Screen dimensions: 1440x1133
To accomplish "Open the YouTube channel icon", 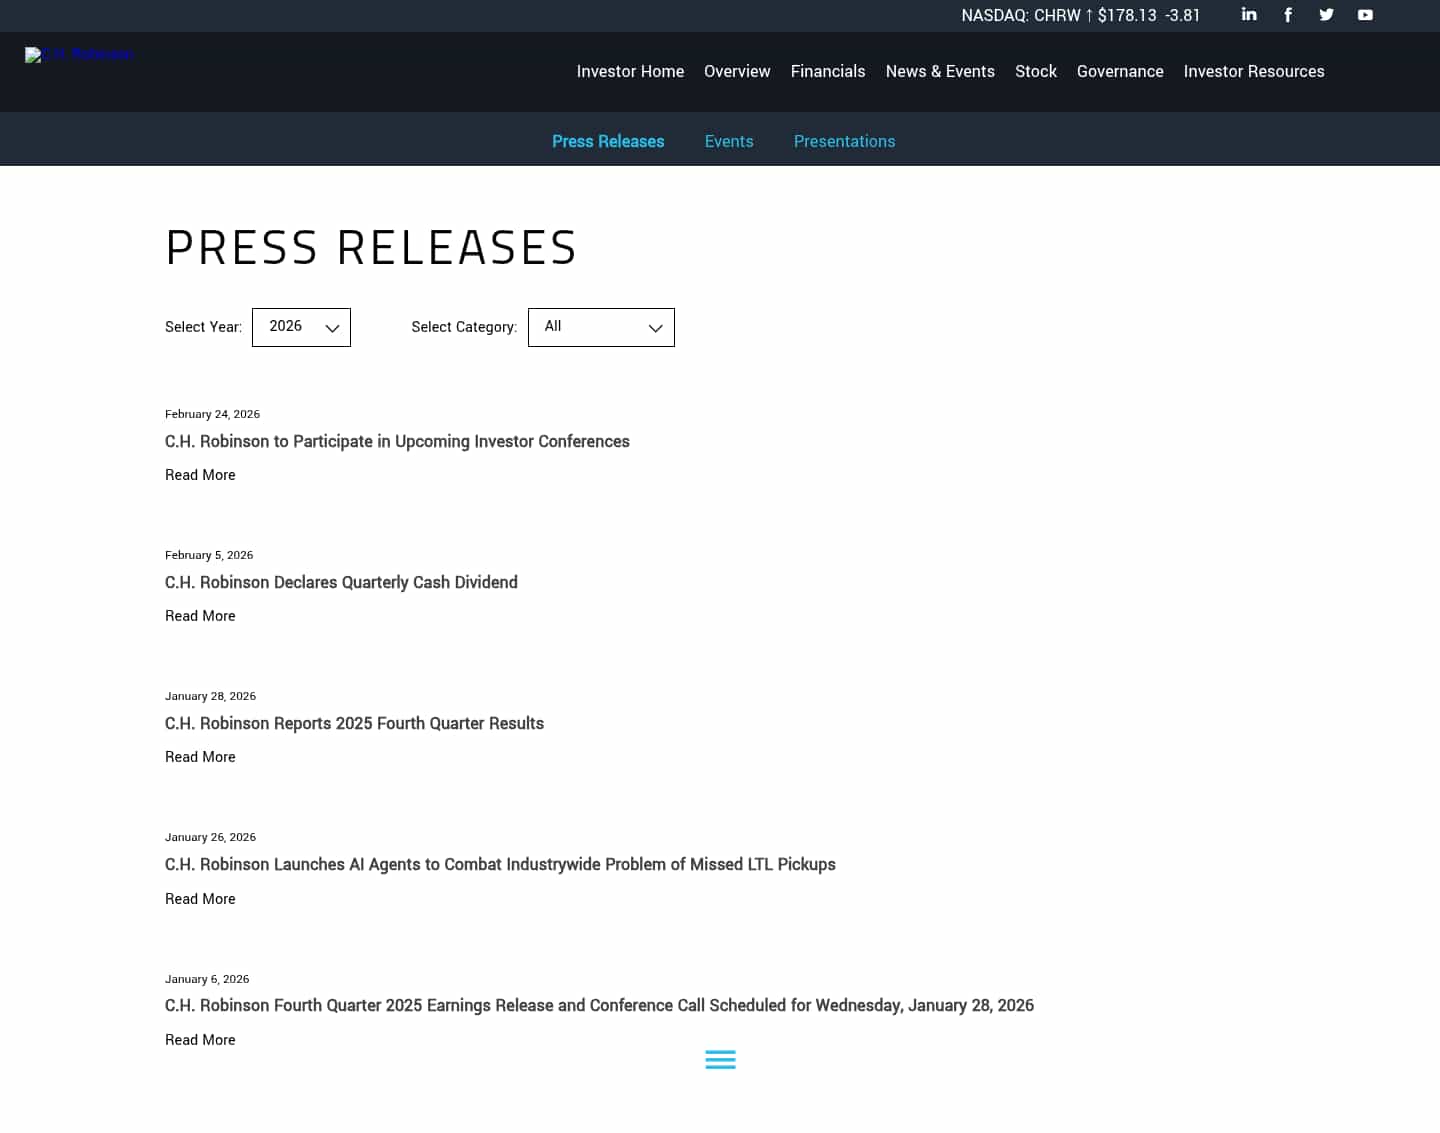I will click(1364, 15).
